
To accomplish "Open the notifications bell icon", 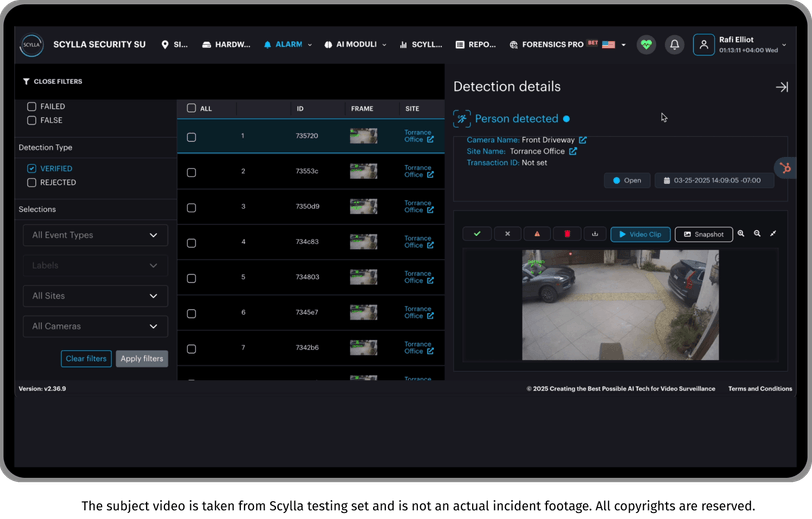I will pos(674,45).
